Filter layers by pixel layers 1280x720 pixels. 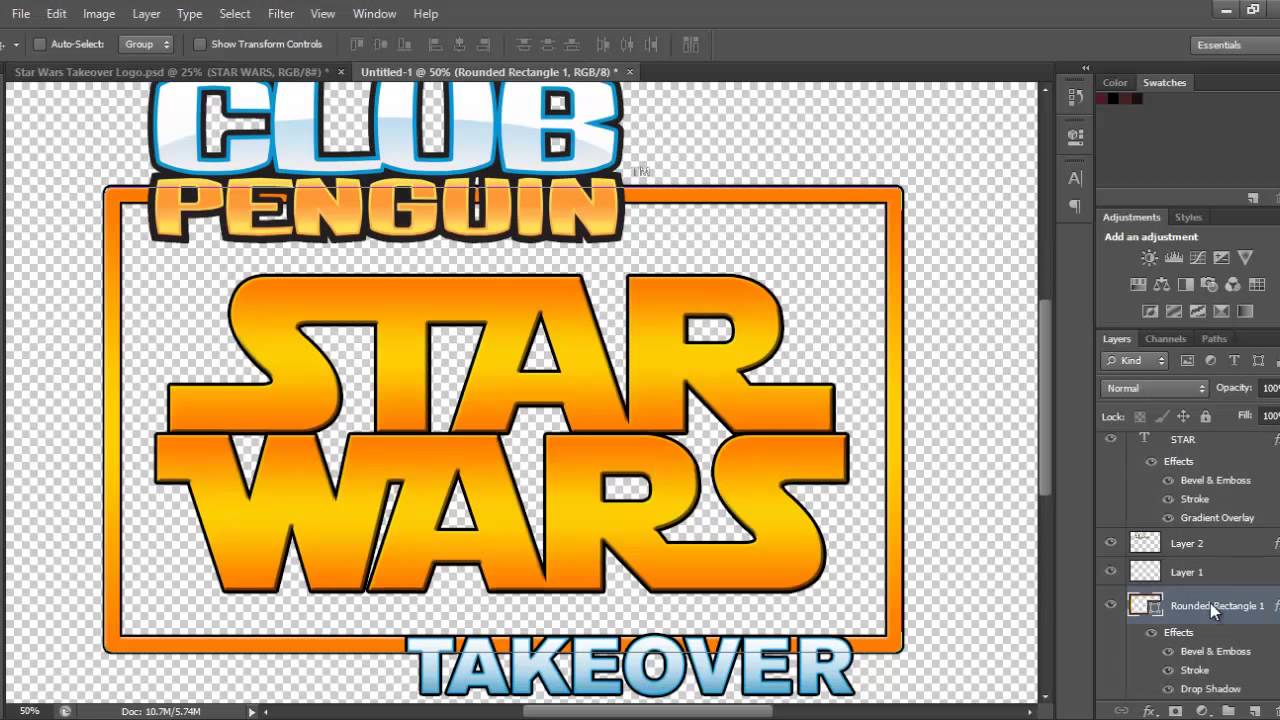[x=1187, y=361]
